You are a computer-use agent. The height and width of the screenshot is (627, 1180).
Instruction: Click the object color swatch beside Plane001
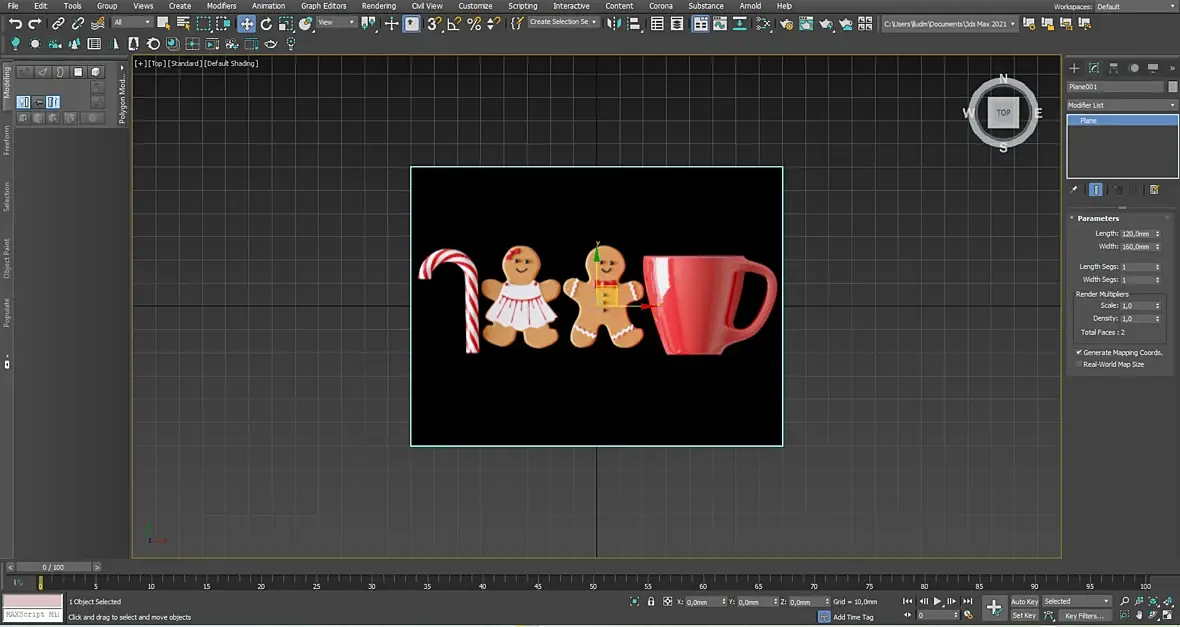[x=1172, y=87]
